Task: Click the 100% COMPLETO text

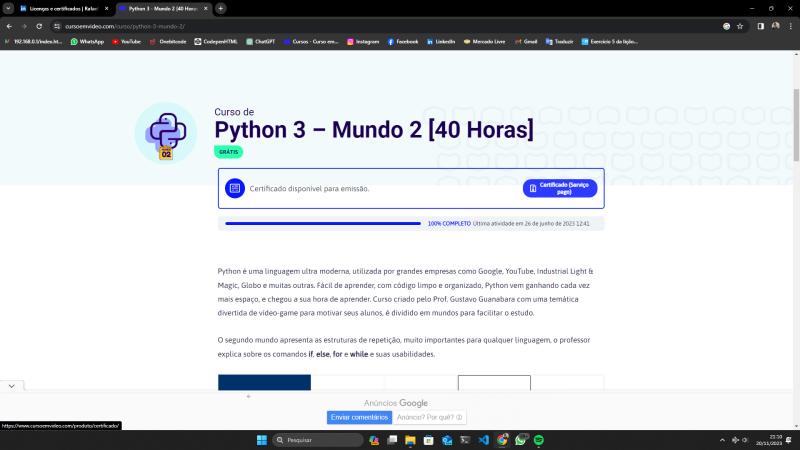Action: tap(449, 223)
